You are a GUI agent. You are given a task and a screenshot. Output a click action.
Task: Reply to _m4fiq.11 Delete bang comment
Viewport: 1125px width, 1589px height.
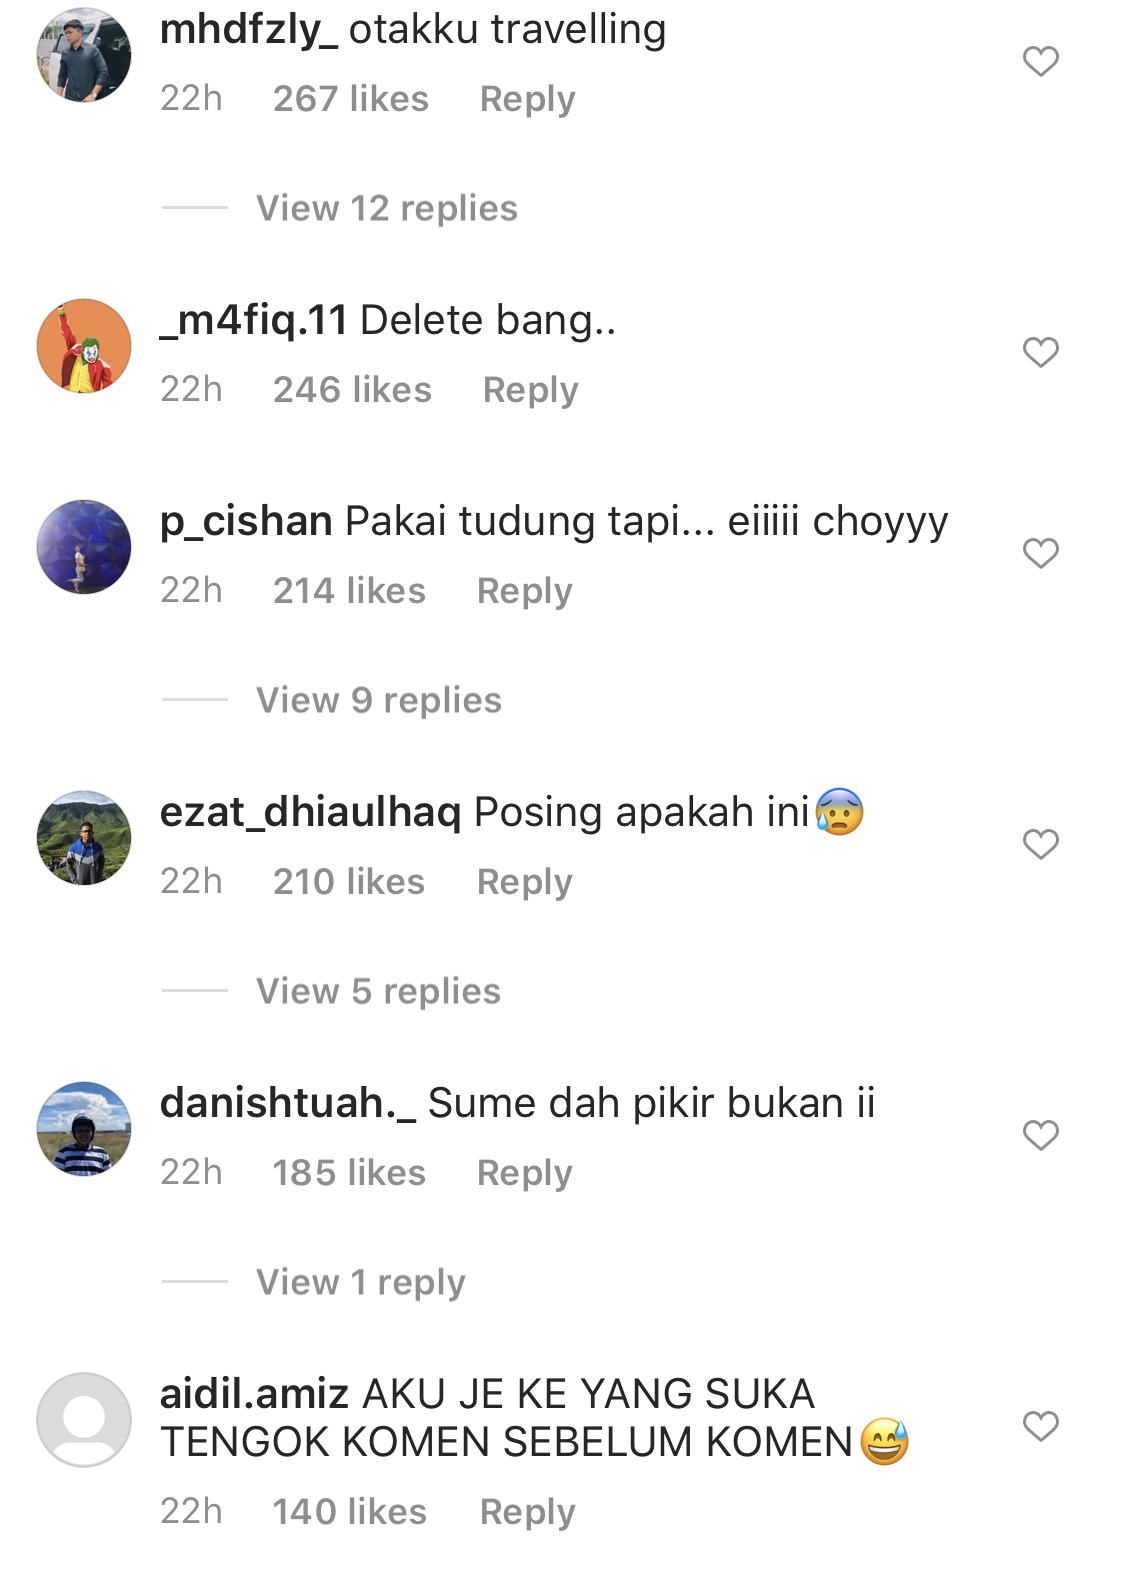tap(531, 390)
